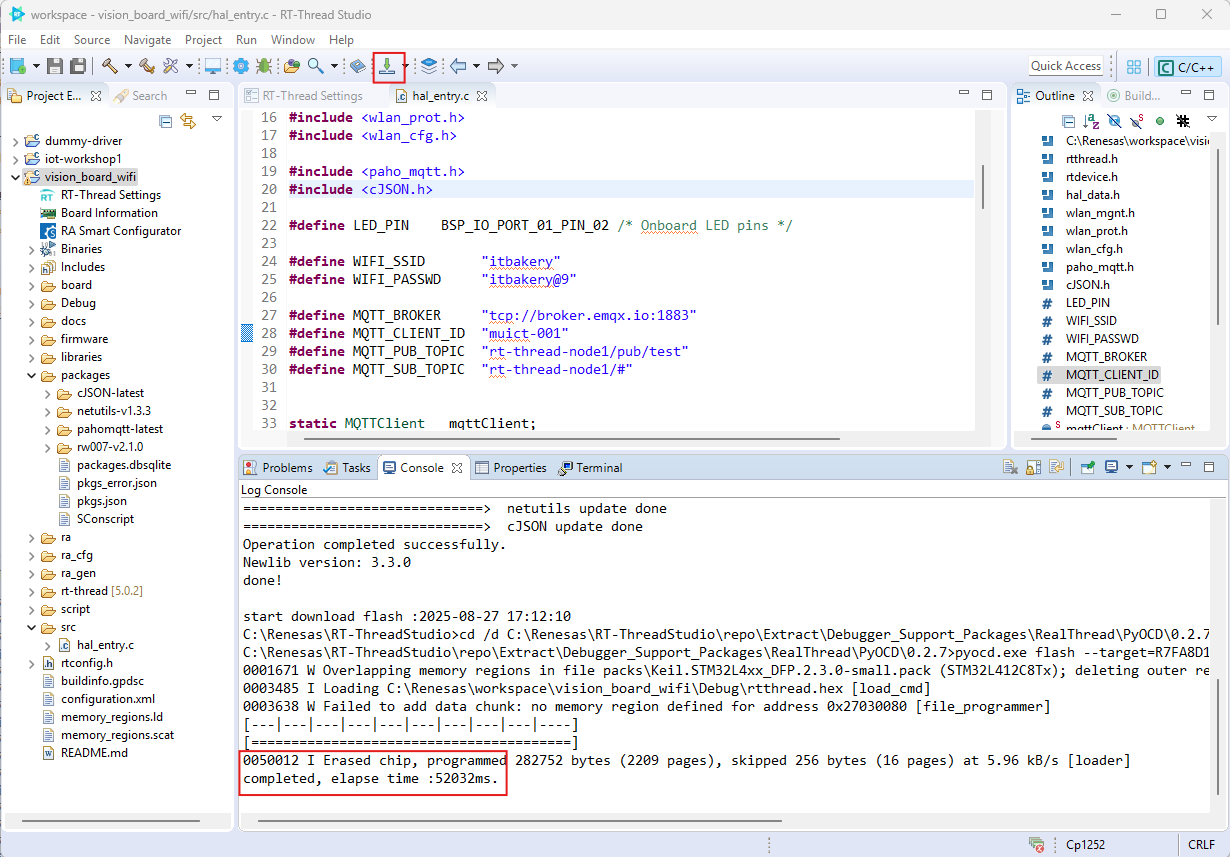Screen dimensions: 1230x857
Task: Click inside the Quick Access search field
Action: (x=1065, y=66)
